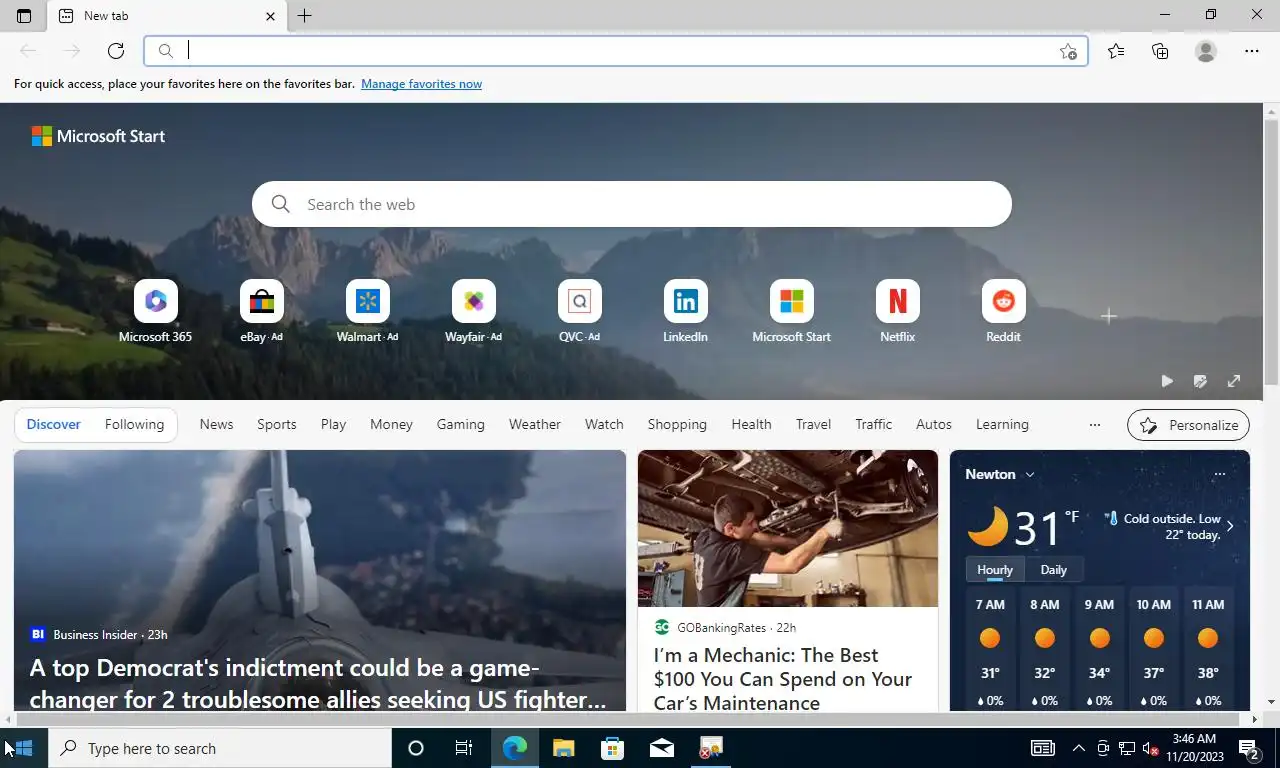
Task: Open the mechanic car maintenance article
Action: point(783,679)
